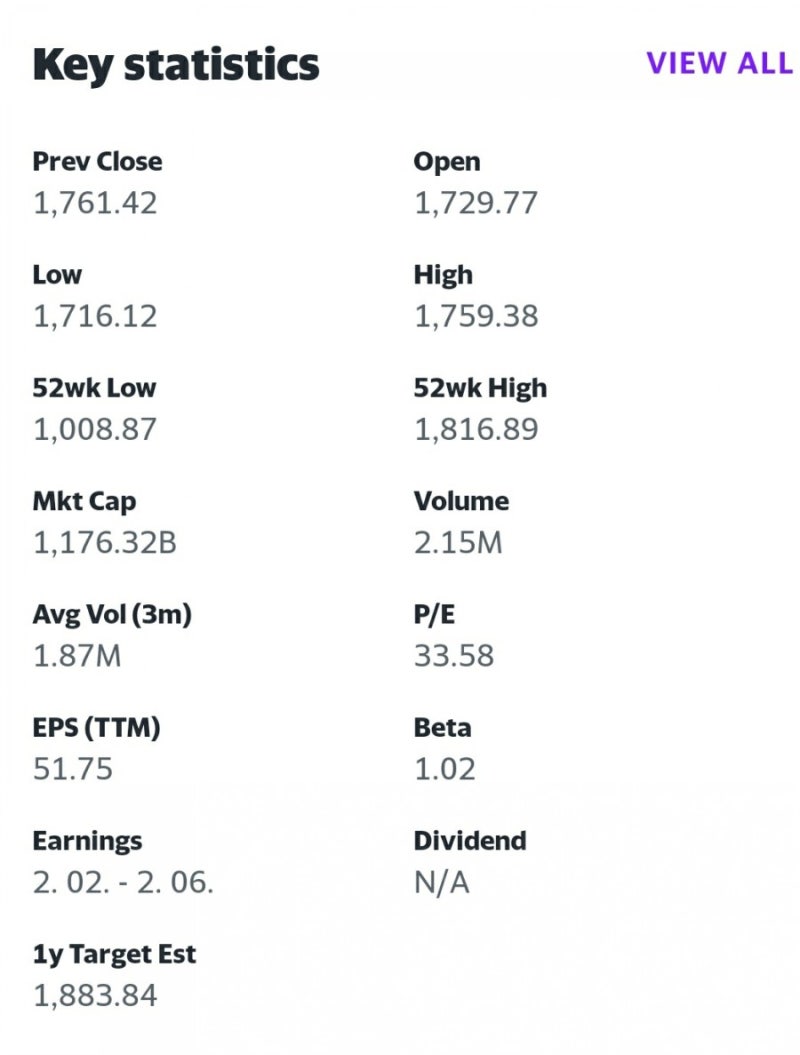Select the EPS (TTM) value 51.75

tap(73, 769)
